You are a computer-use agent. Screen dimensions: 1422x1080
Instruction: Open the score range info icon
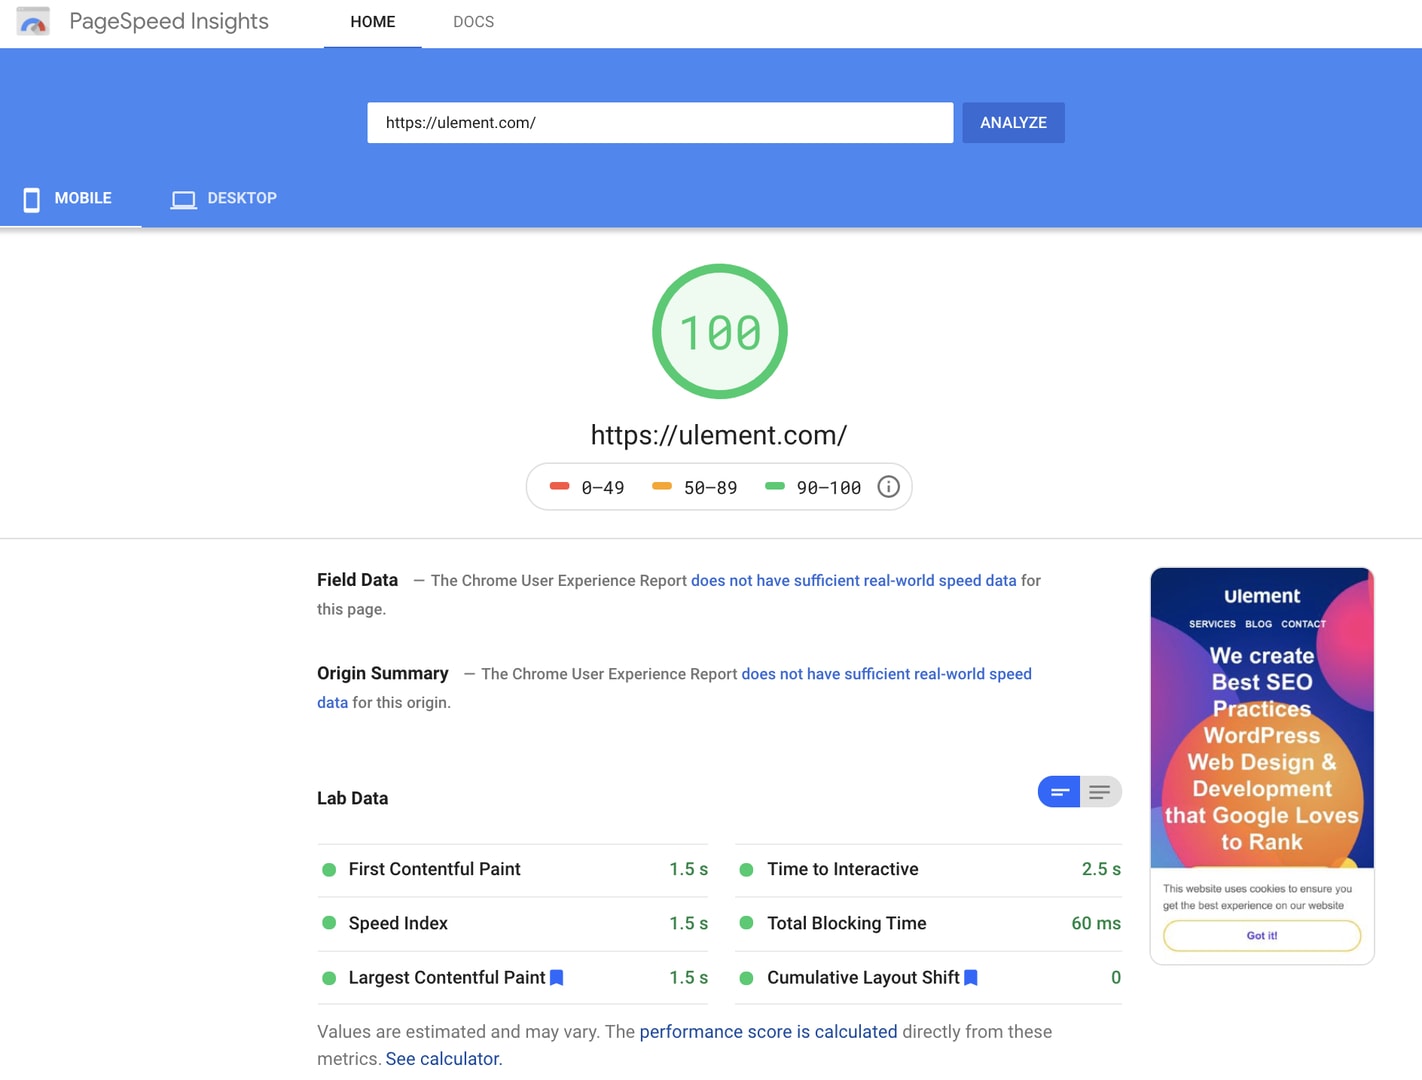888,487
